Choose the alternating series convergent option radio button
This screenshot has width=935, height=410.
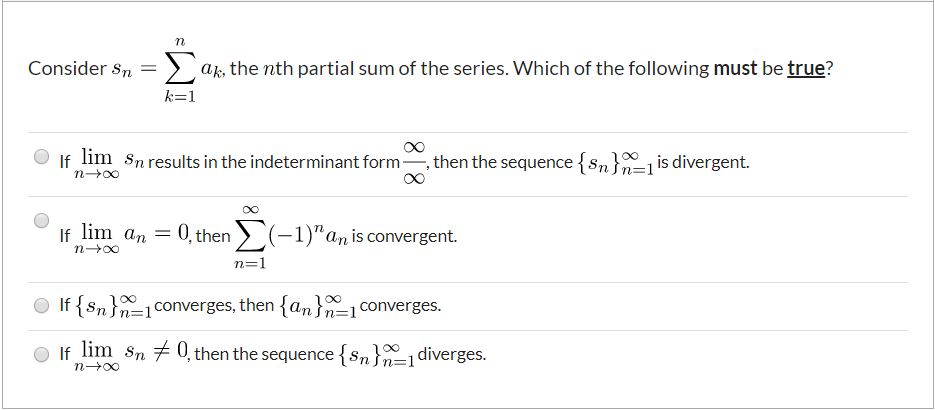click(x=41, y=220)
